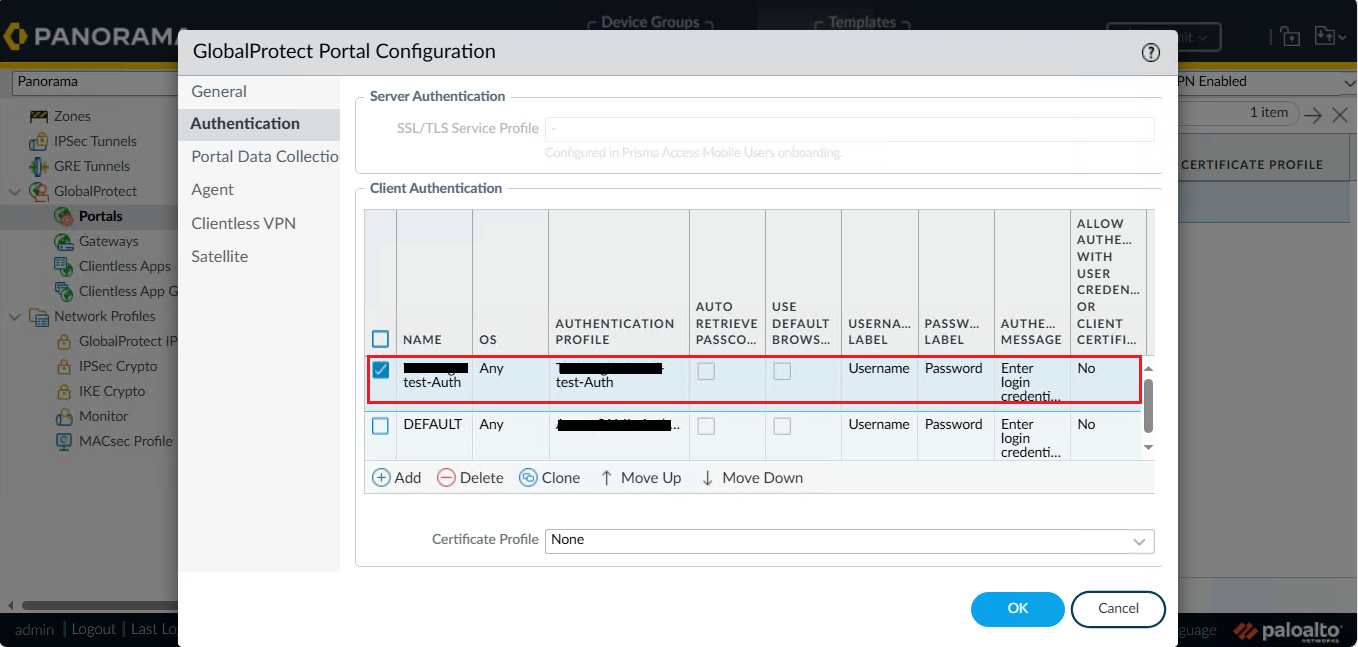Screen dimensions: 1358x647
Task: Click the OK button
Action: pyautogui.click(x=1017, y=608)
